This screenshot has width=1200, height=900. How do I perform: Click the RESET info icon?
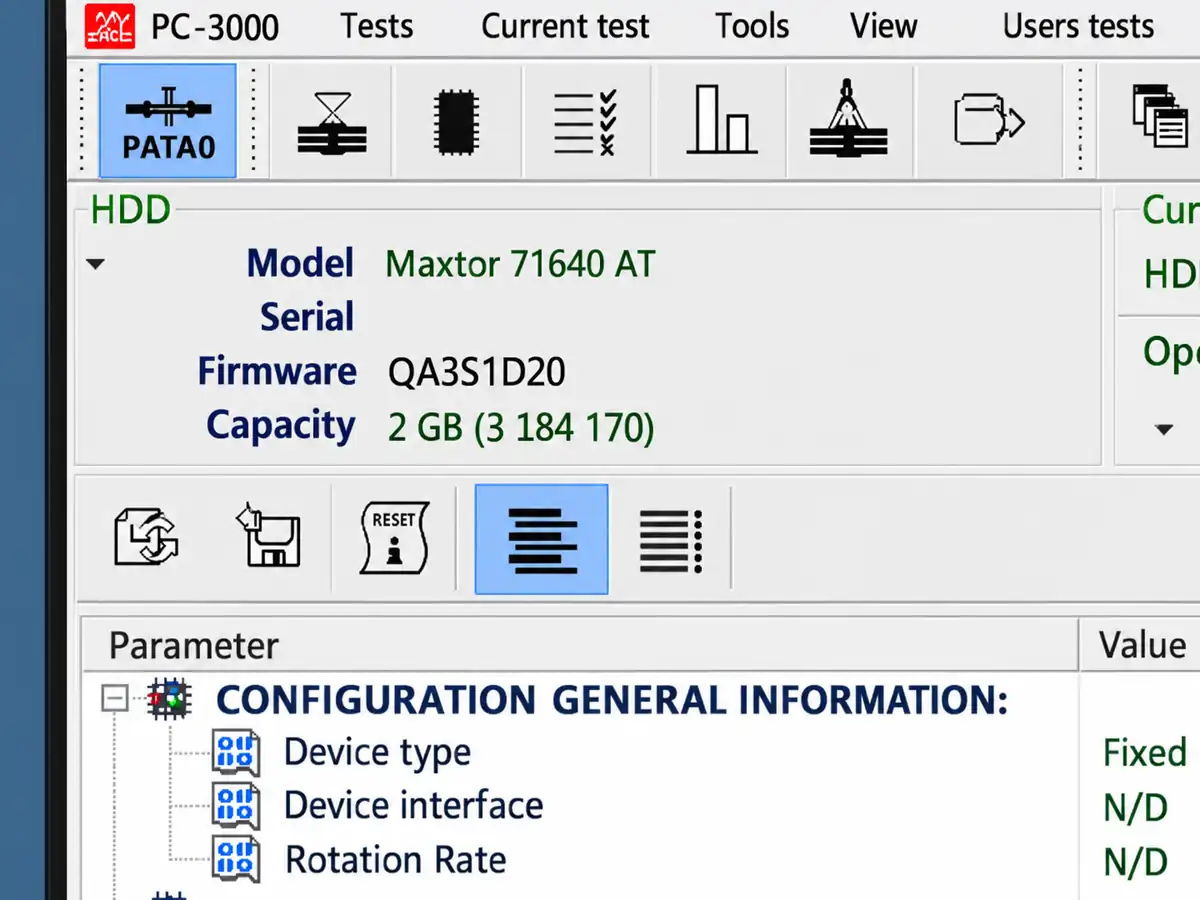394,538
